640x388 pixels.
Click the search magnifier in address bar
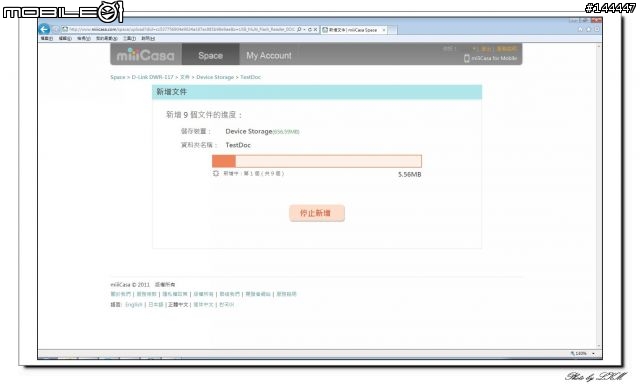point(299,29)
